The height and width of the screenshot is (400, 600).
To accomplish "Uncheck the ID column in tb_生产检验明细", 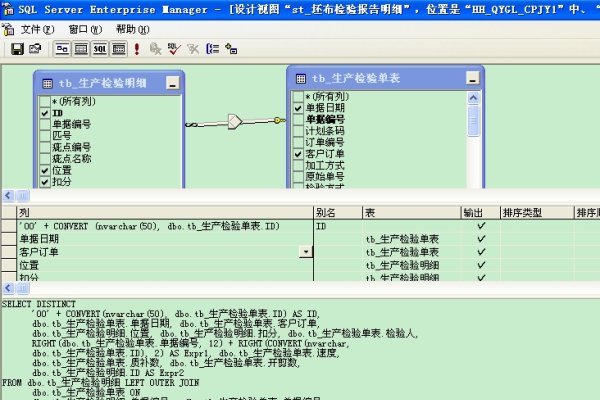I will pos(45,113).
